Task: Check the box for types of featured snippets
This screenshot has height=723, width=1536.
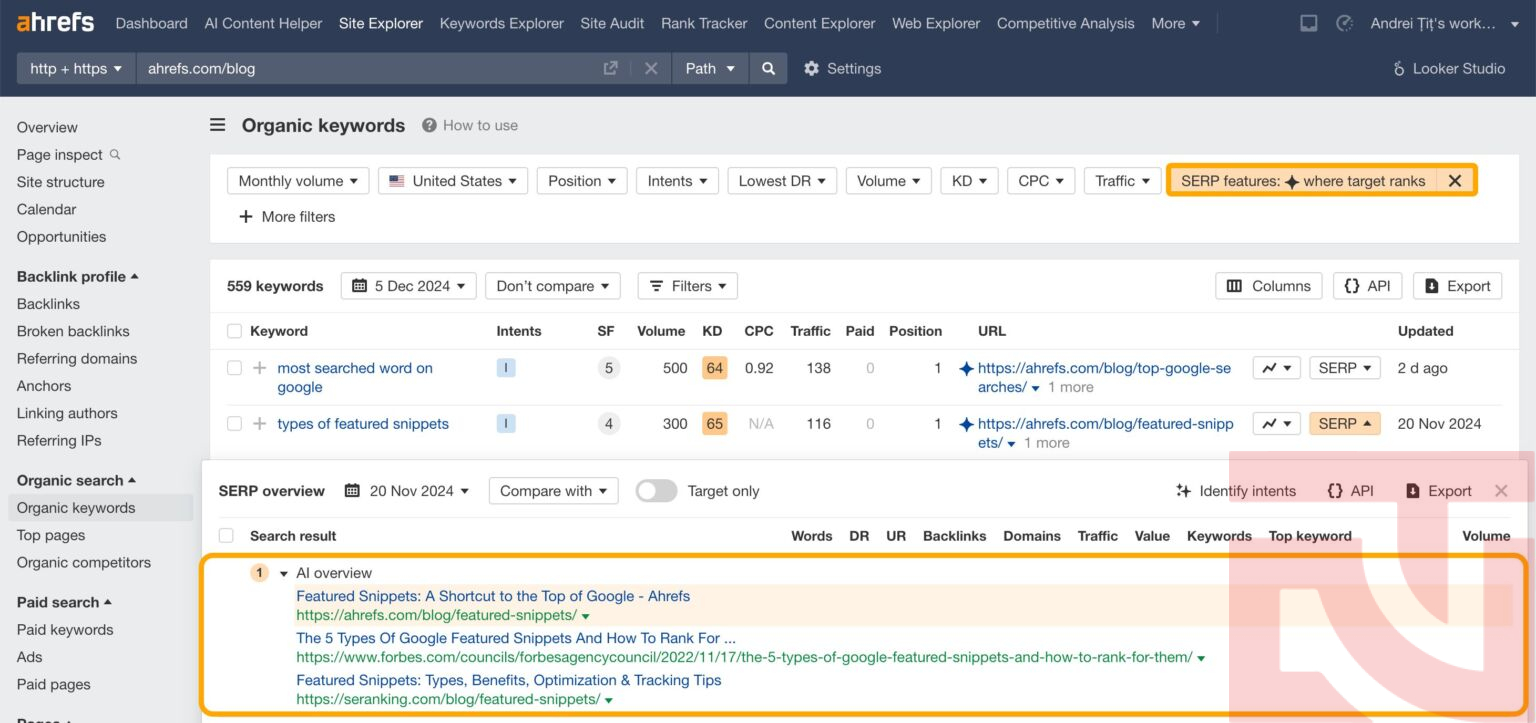Action: coord(234,424)
